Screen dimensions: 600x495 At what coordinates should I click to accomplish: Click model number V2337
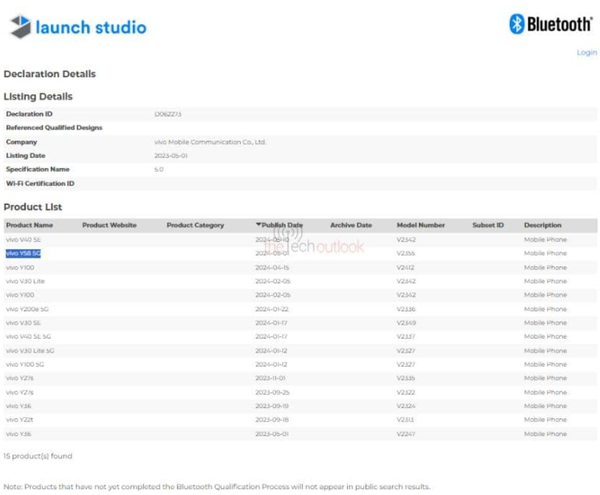(406, 337)
